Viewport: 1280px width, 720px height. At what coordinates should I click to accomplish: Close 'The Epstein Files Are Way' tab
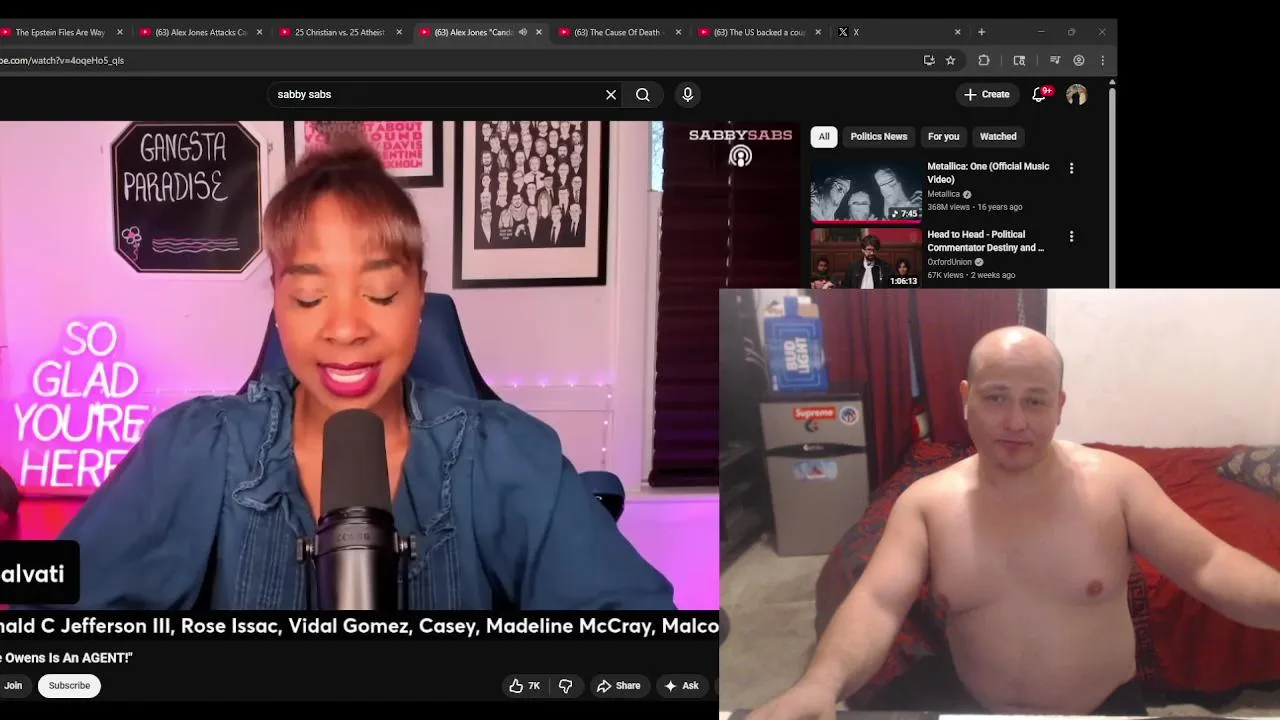coord(120,32)
